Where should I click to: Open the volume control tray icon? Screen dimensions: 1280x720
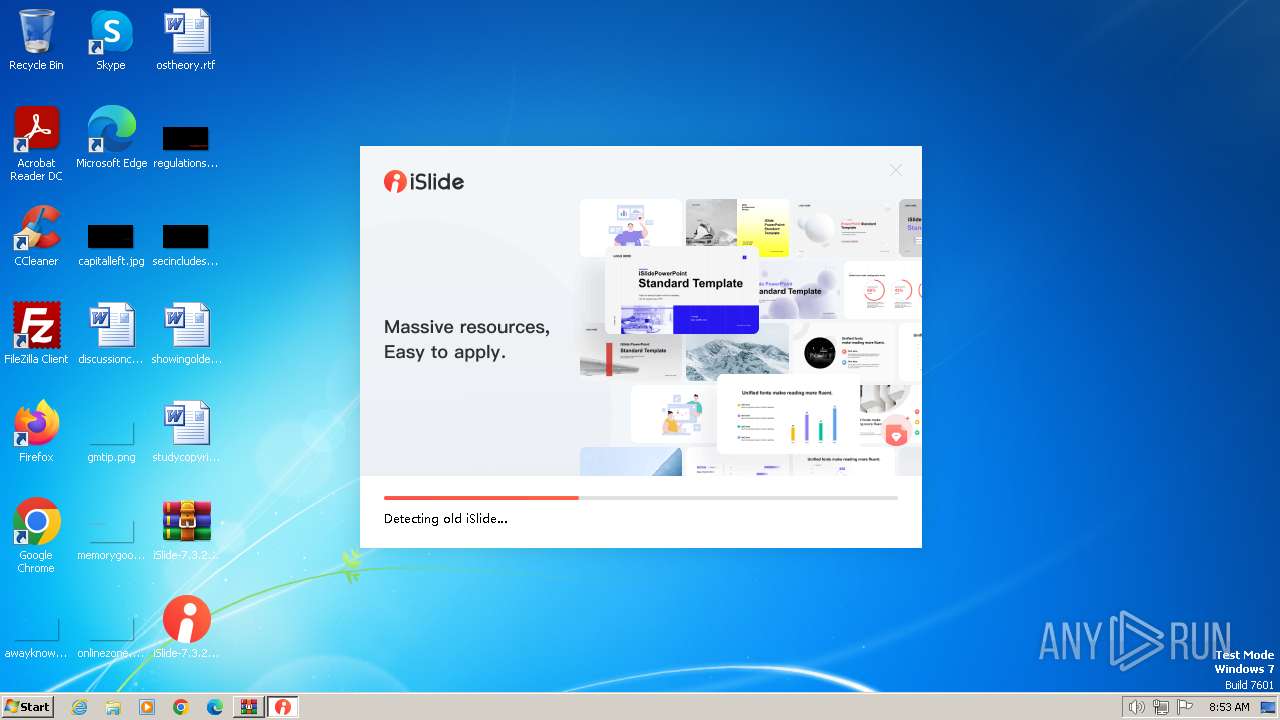coord(1136,707)
